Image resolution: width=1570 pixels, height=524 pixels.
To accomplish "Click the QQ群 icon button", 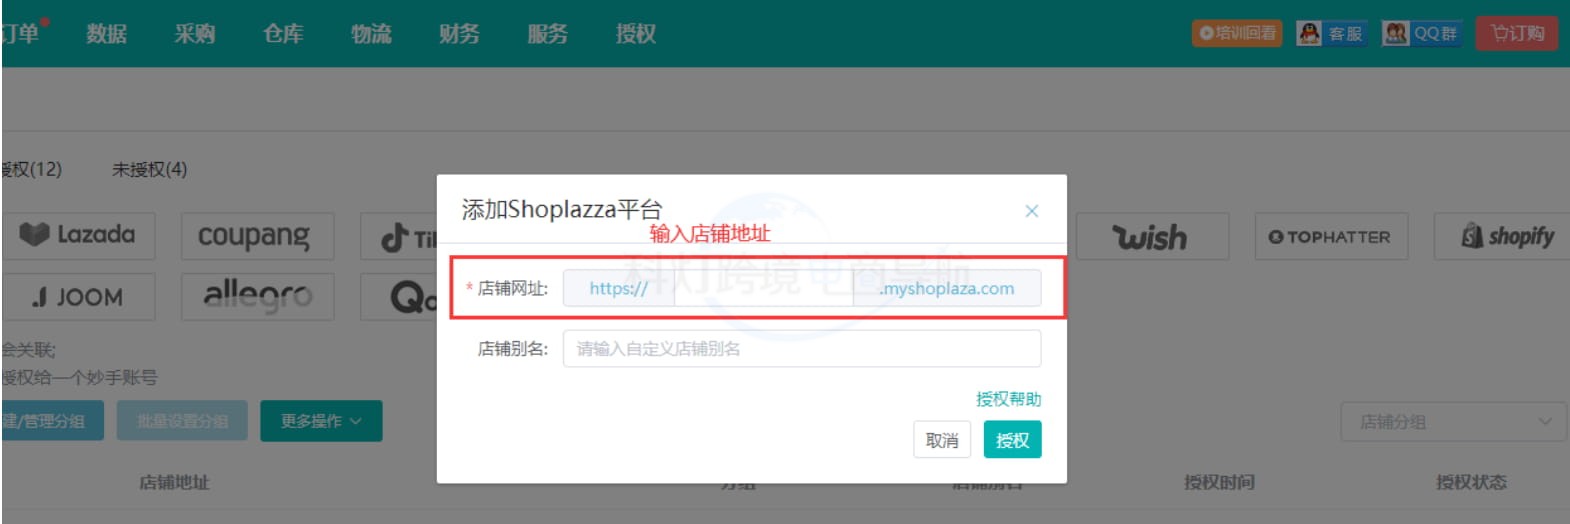I will tap(1420, 33).
